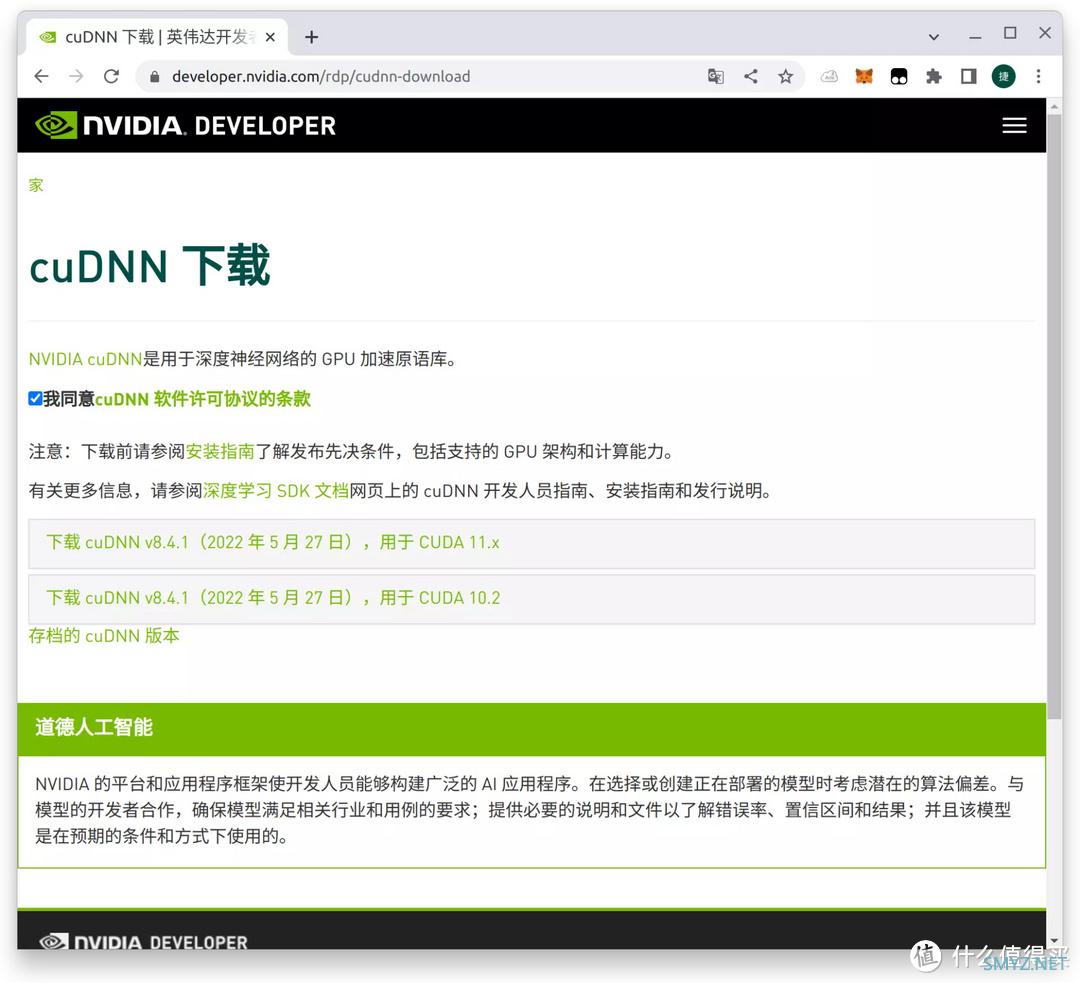This screenshot has height=983, width=1080.
Task: Click the cloud extension icon
Action: click(x=829, y=76)
